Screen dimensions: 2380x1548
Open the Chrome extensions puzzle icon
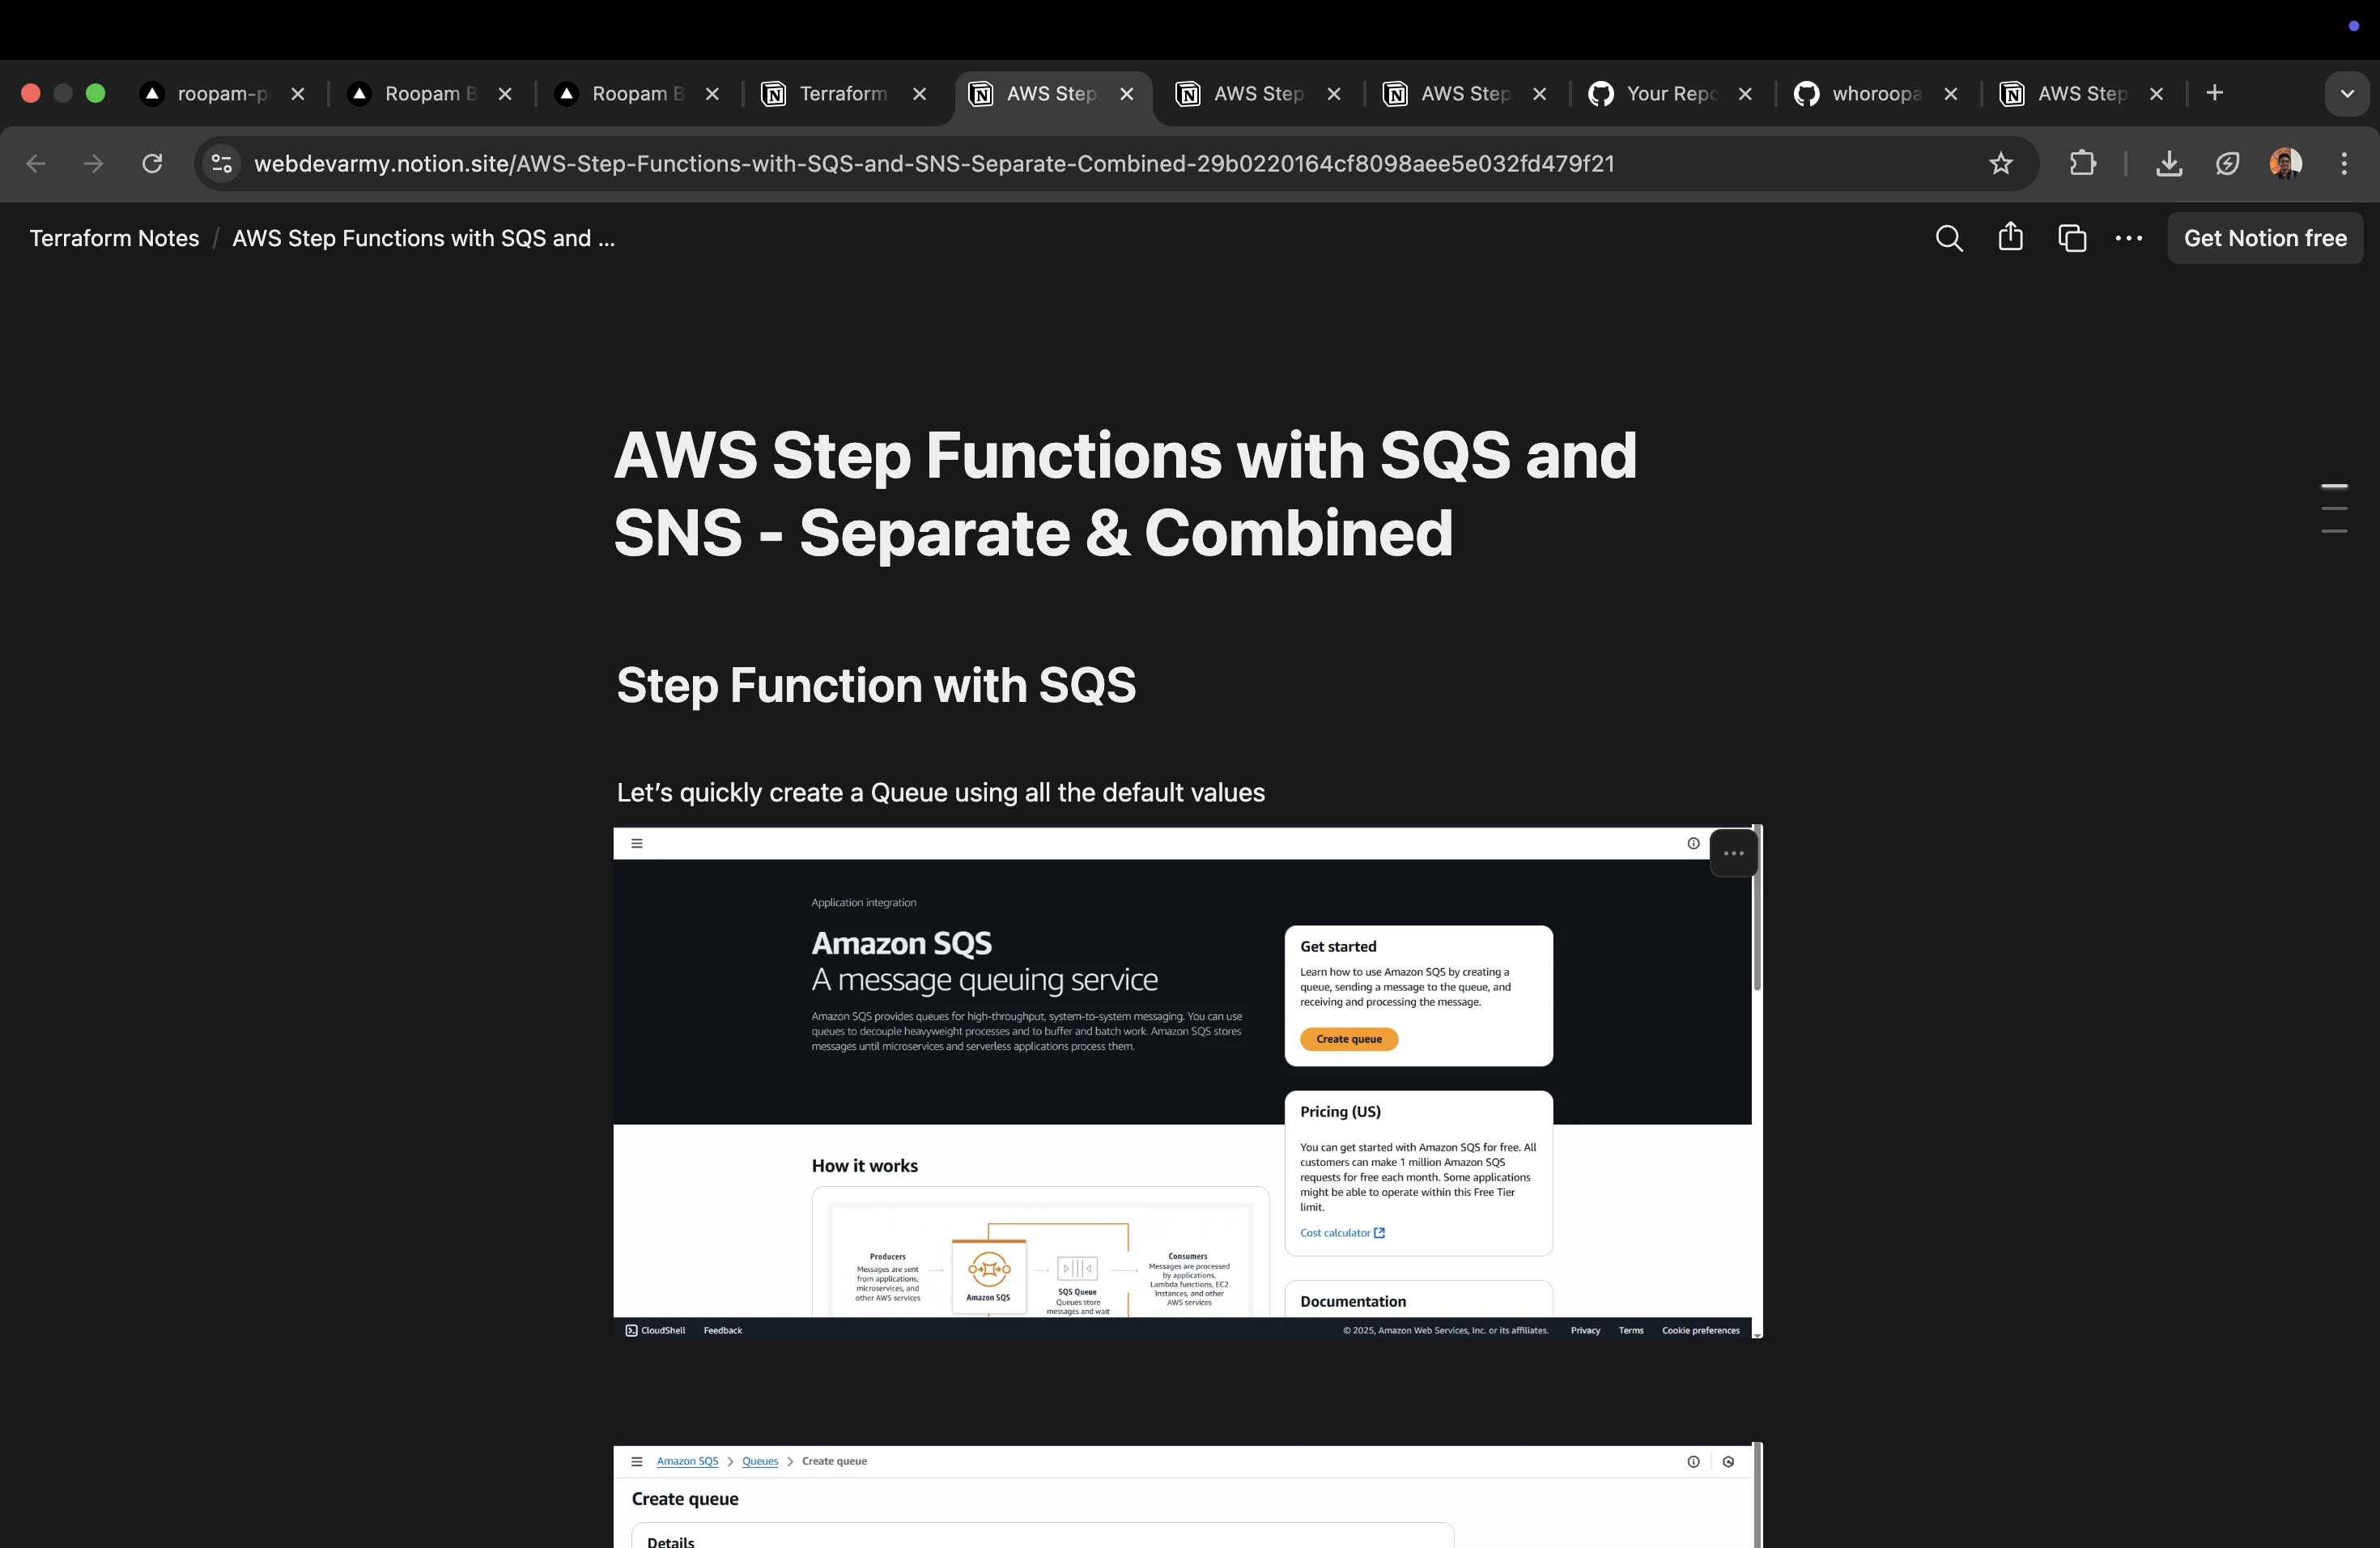tap(2082, 163)
